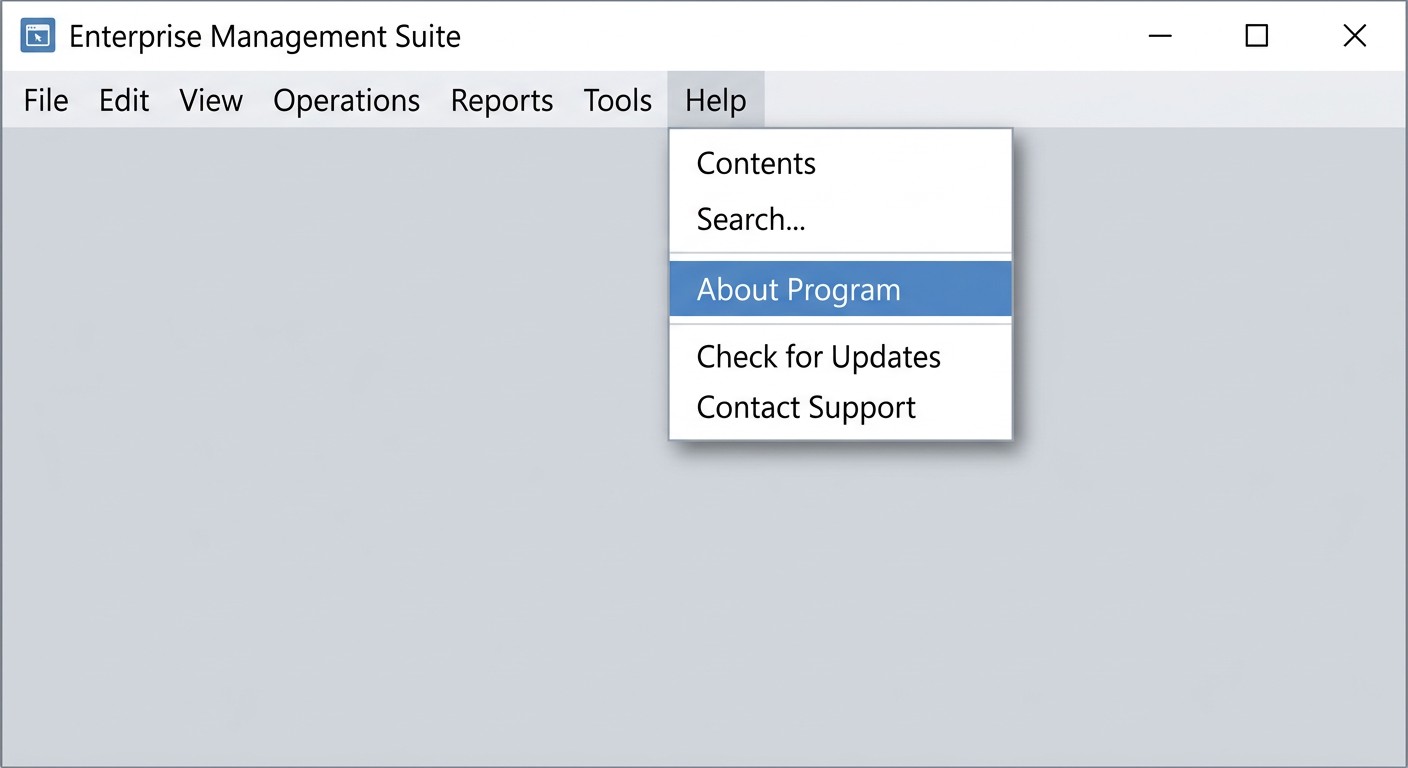Select Search... in the Help menu
1408x768 pixels.
pos(841,219)
